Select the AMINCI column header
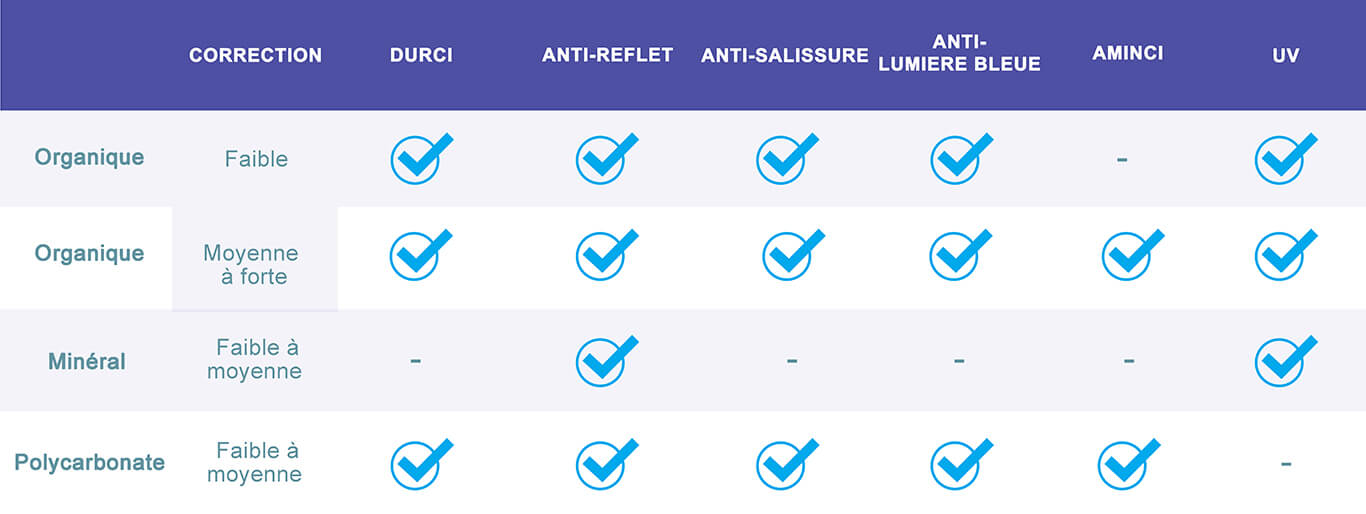1366x514 pixels. [1128, 53]
